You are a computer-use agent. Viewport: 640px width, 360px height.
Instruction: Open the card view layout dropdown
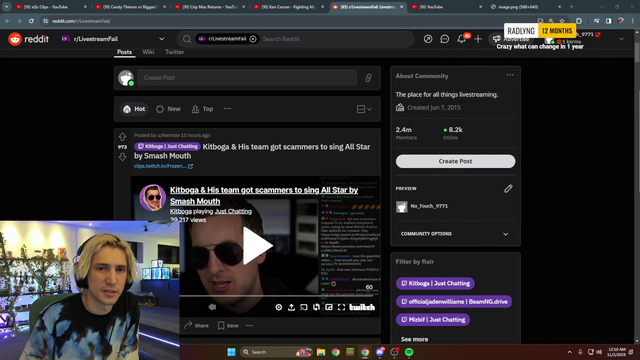pyautogui.click(x=364, y=109)
